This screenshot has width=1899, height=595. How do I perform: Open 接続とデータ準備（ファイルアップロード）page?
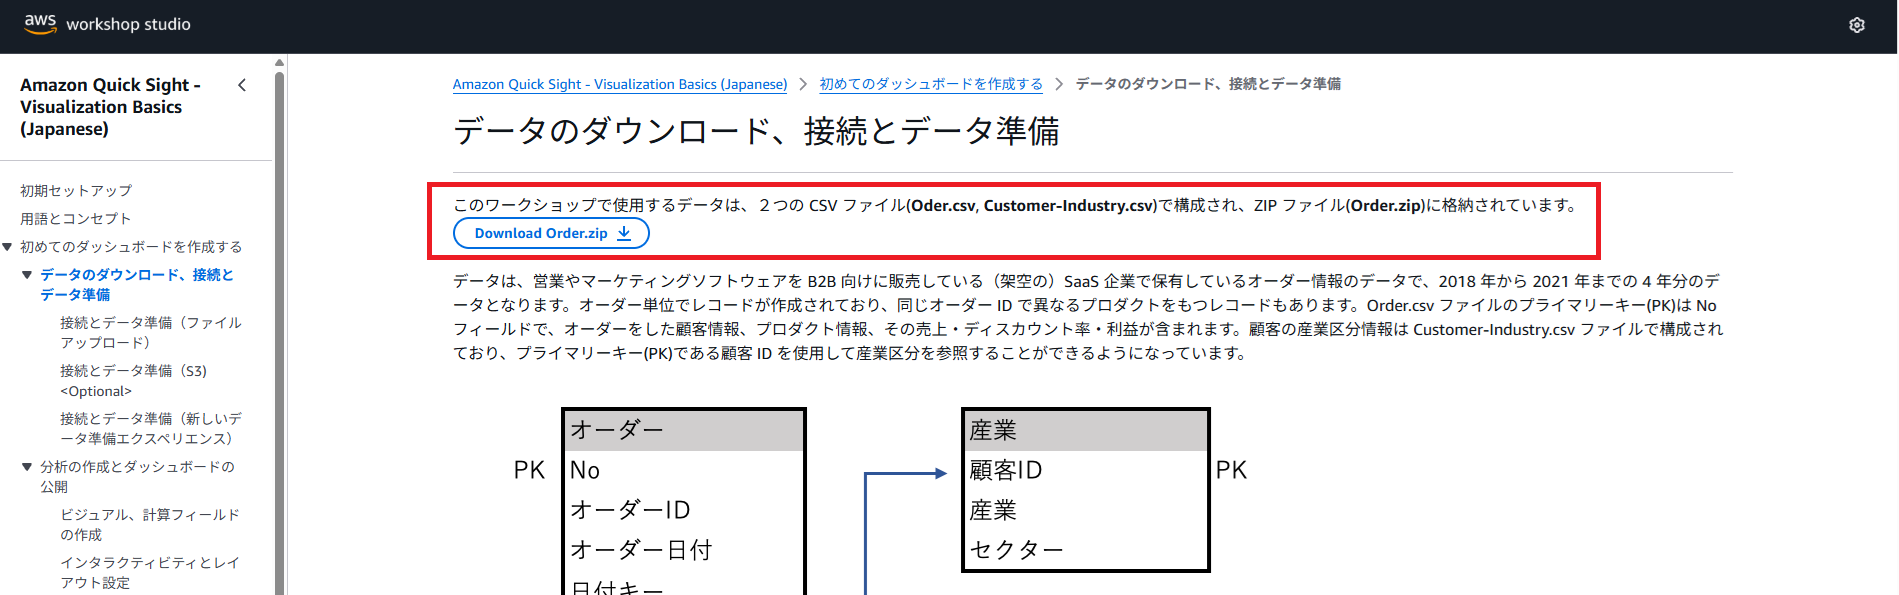(151, 333)
